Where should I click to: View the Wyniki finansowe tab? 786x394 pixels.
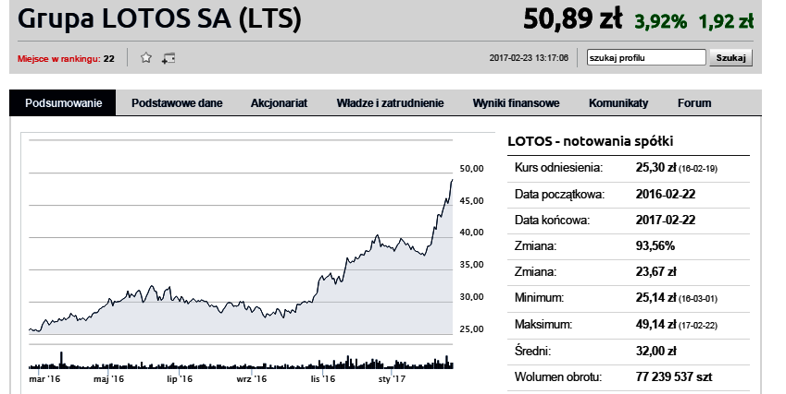click(516, 103)
